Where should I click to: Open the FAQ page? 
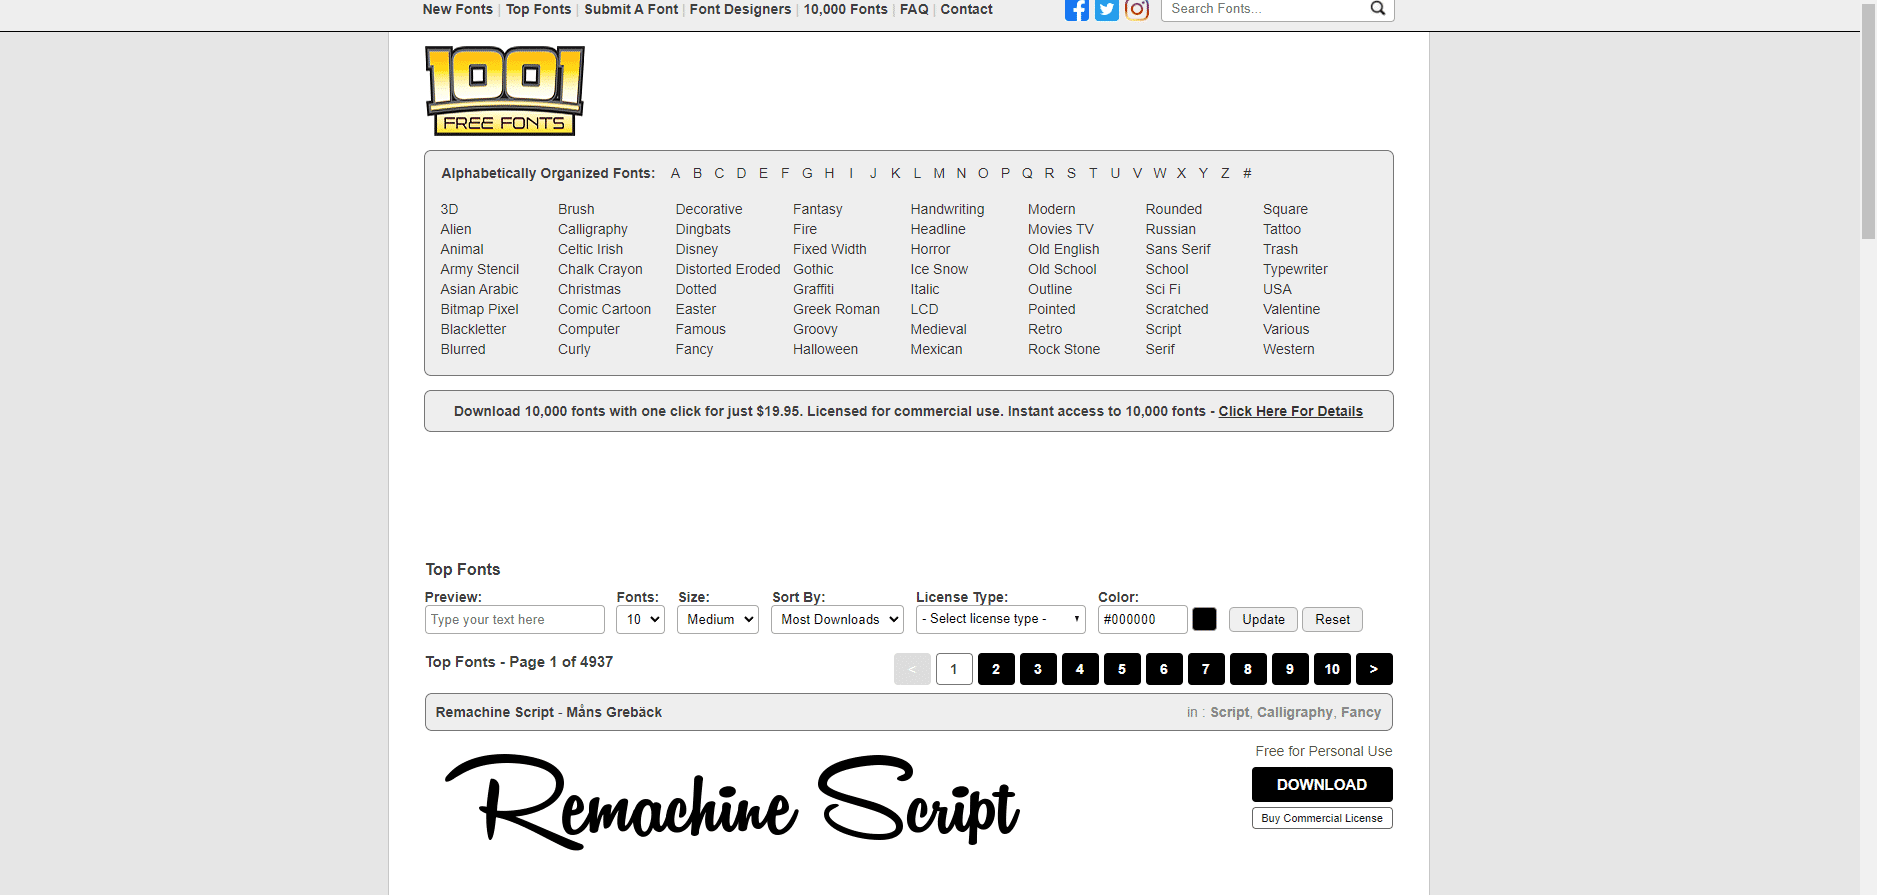click(x=914, y=9)
